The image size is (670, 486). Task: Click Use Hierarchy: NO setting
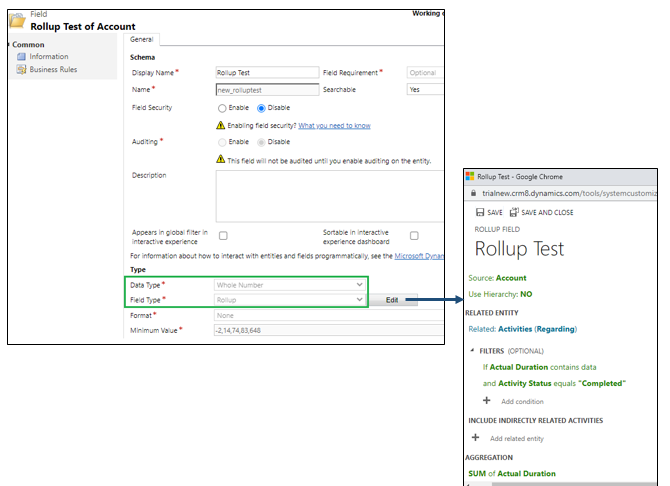click(x=500, y=294)
